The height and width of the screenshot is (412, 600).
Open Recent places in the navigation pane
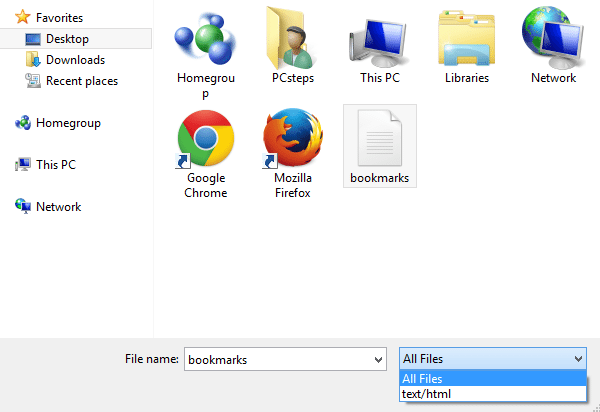pos(82,81)
